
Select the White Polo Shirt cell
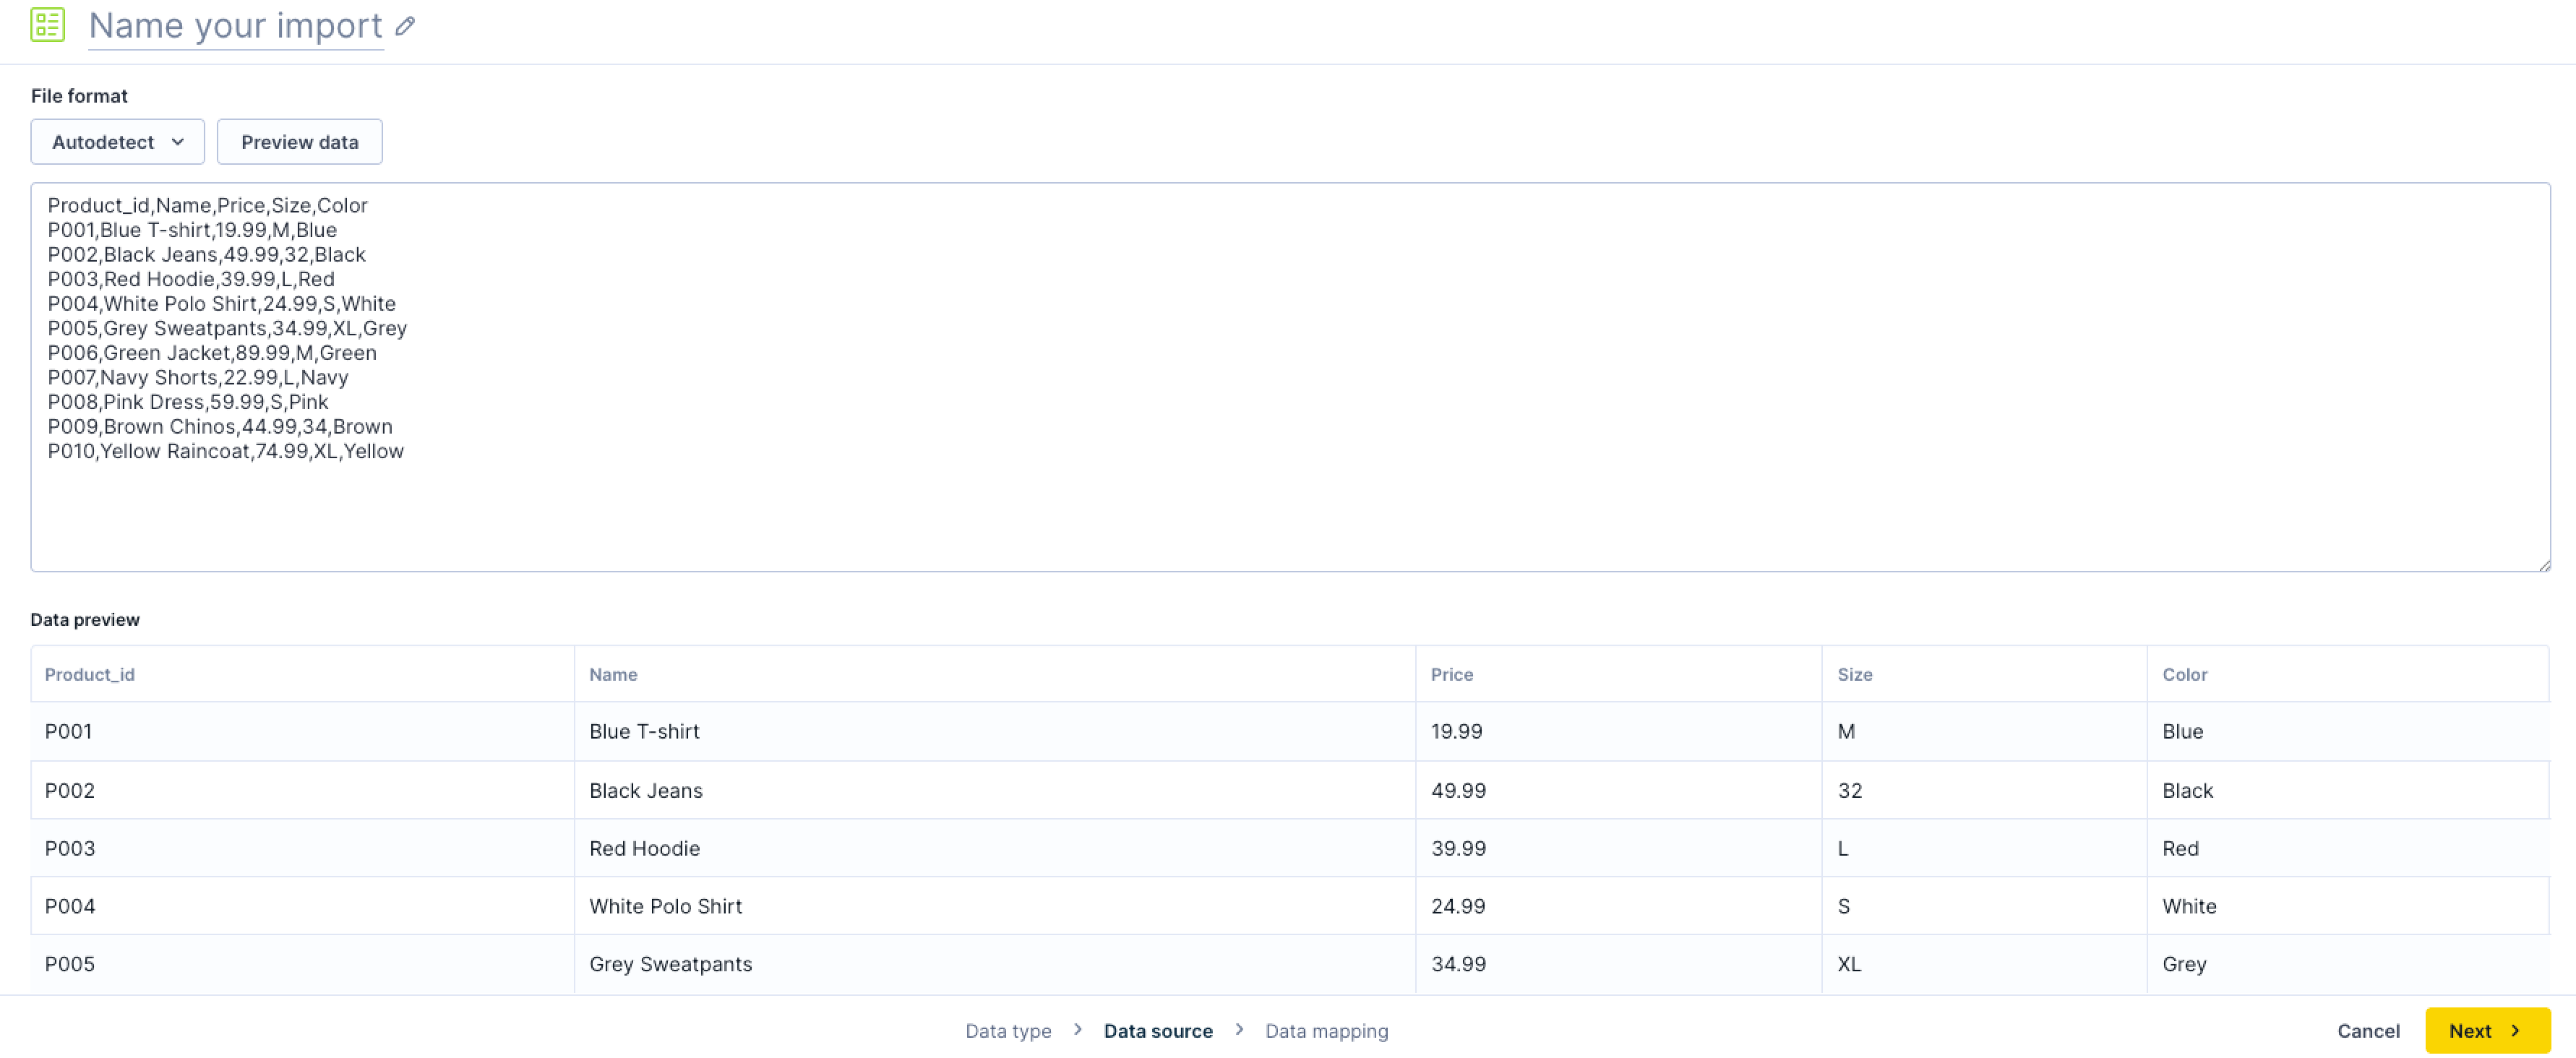(665, 906)
